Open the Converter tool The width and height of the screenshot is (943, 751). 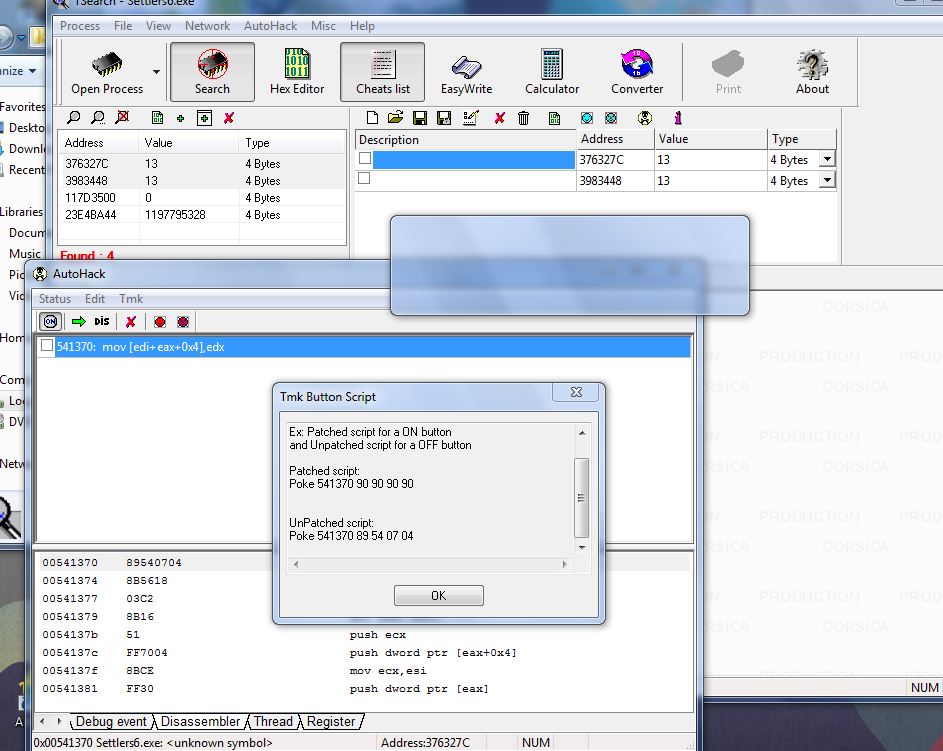[637, 72]
